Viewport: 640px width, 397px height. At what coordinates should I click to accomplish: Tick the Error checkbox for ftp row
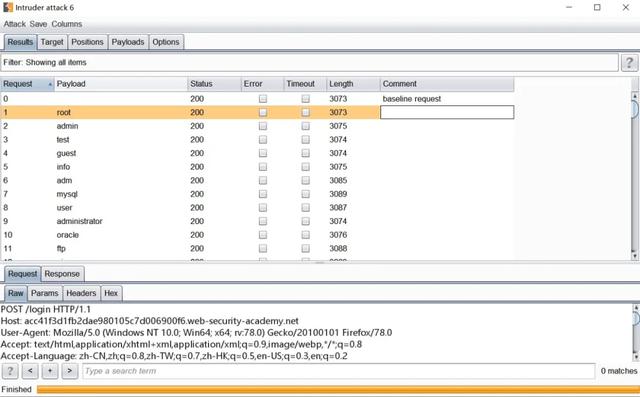pyautogui.click(x=263, y=248)
